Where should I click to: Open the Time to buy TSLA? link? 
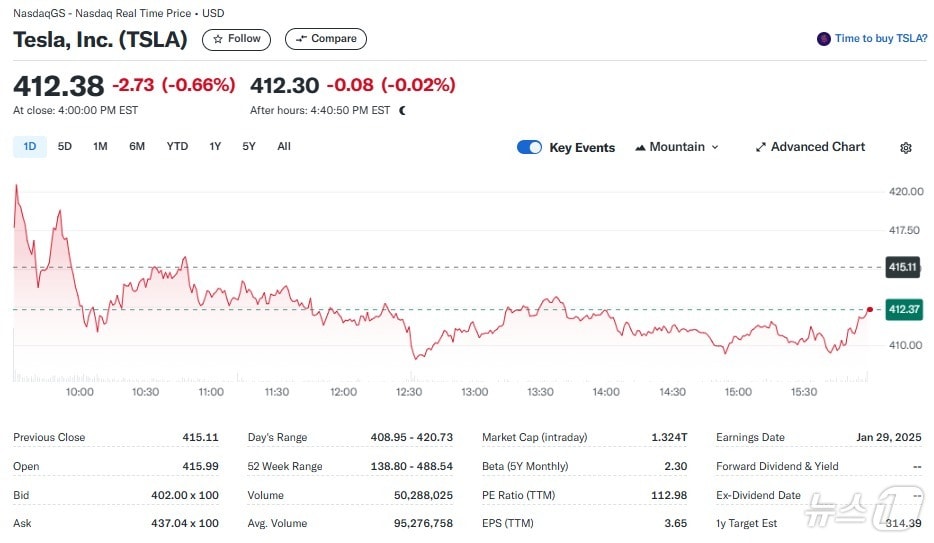[x=881, y=39]
